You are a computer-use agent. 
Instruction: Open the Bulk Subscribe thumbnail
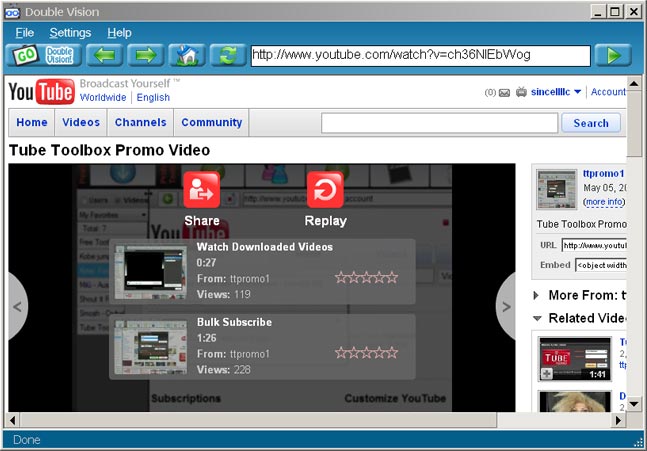[151, 347]
